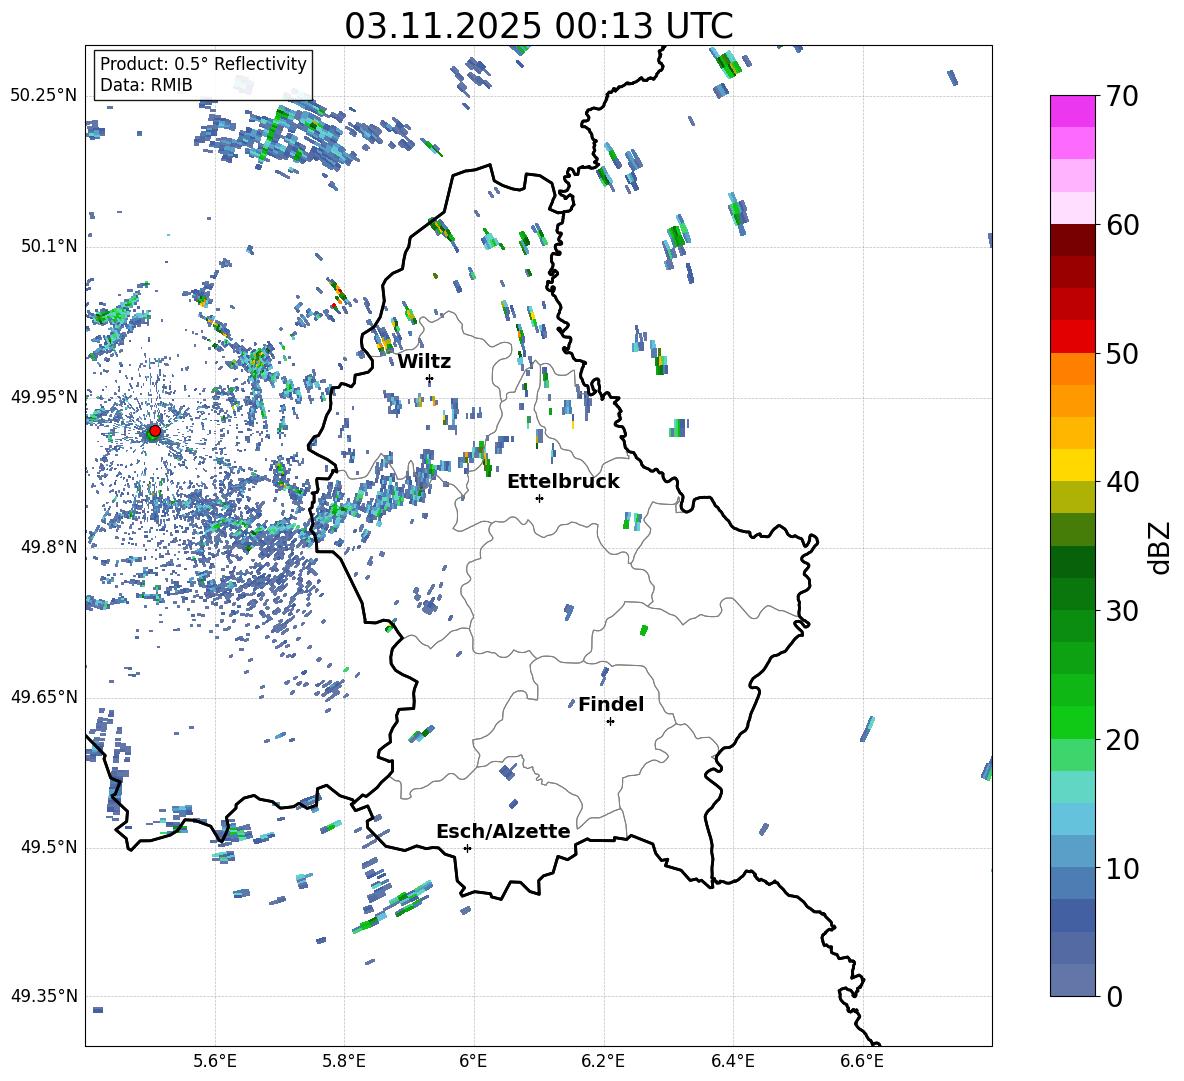This screenshot has height=1081, width=1184.
Task: Select the Wiltz city label
Action: click(424, 361)
